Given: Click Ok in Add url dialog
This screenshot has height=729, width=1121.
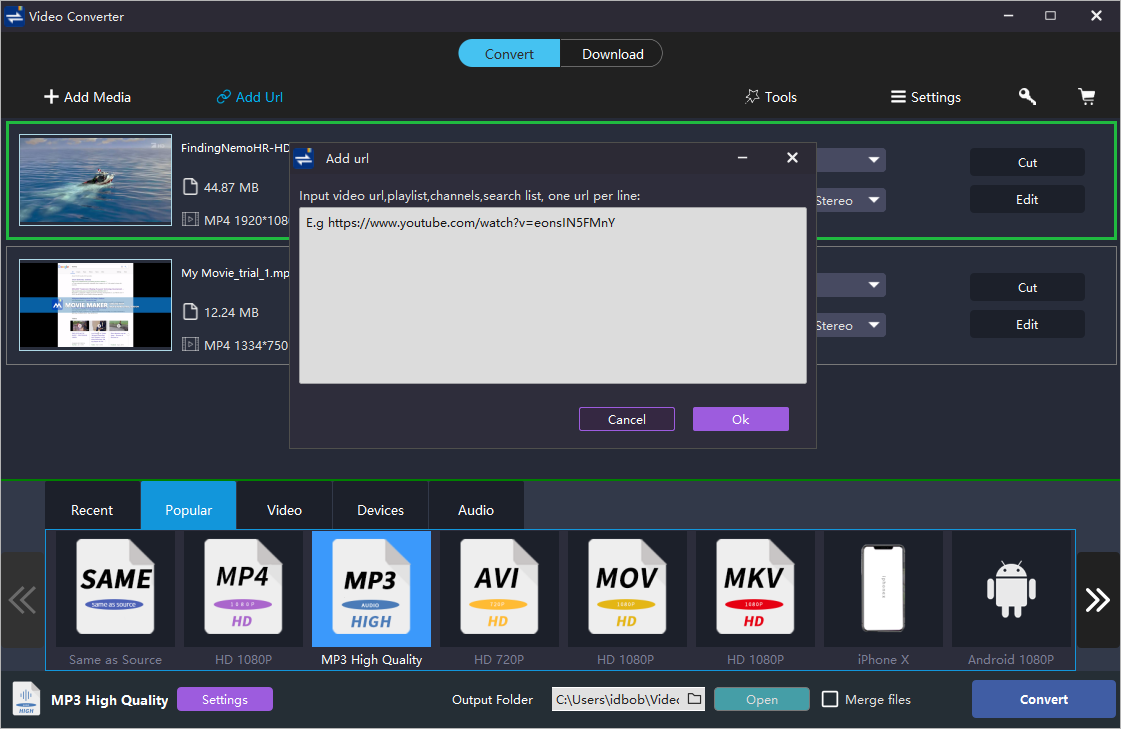Looking at the screenshot, I should click(x=741, y=420).
